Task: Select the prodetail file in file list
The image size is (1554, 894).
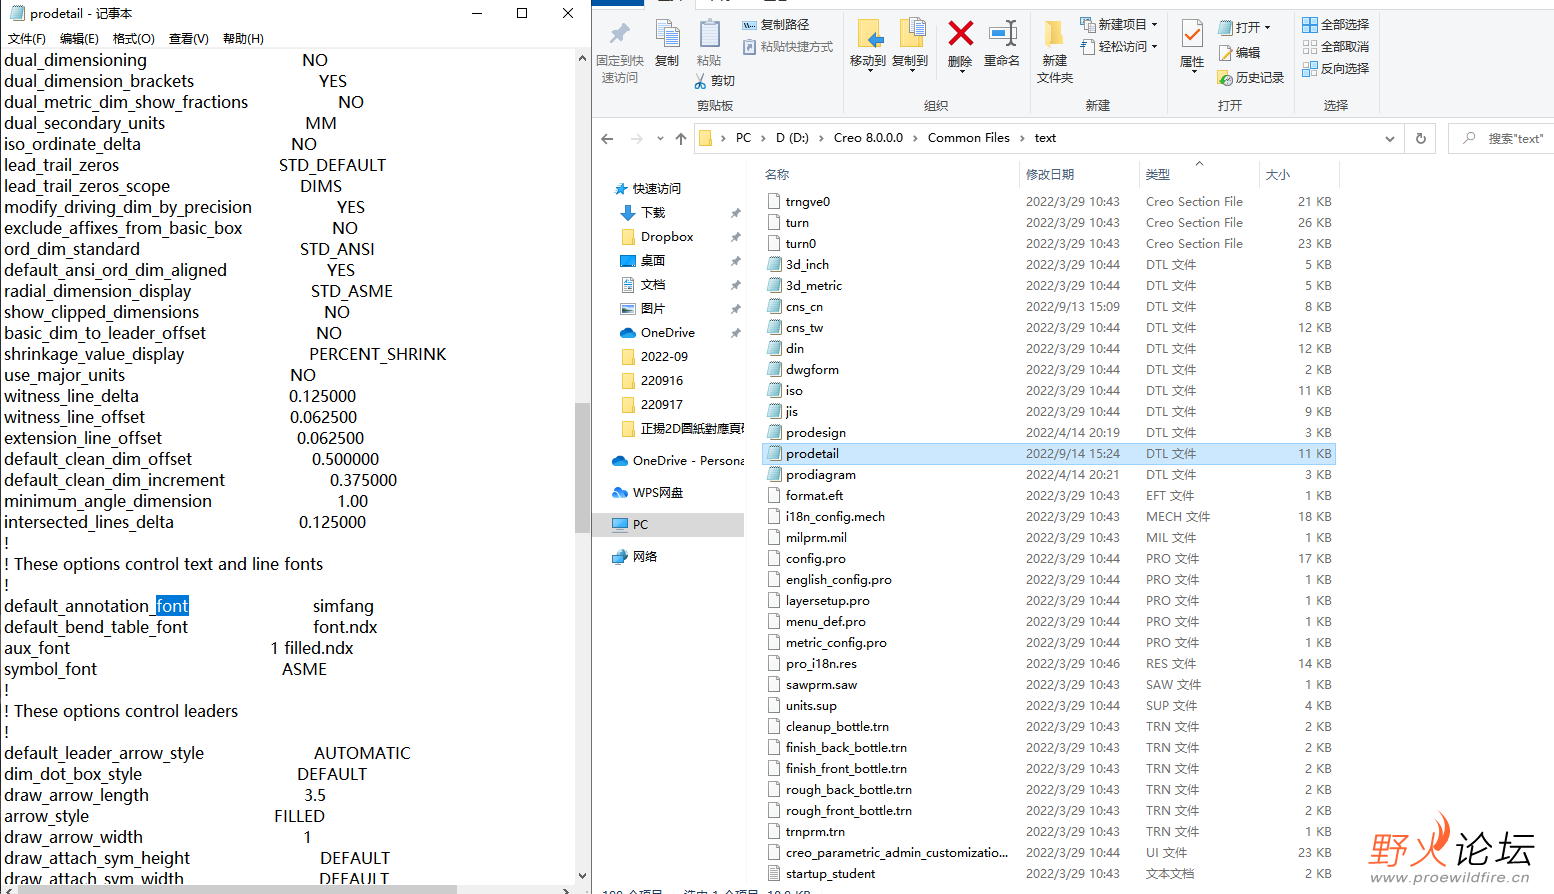Action: point(1048,453)
